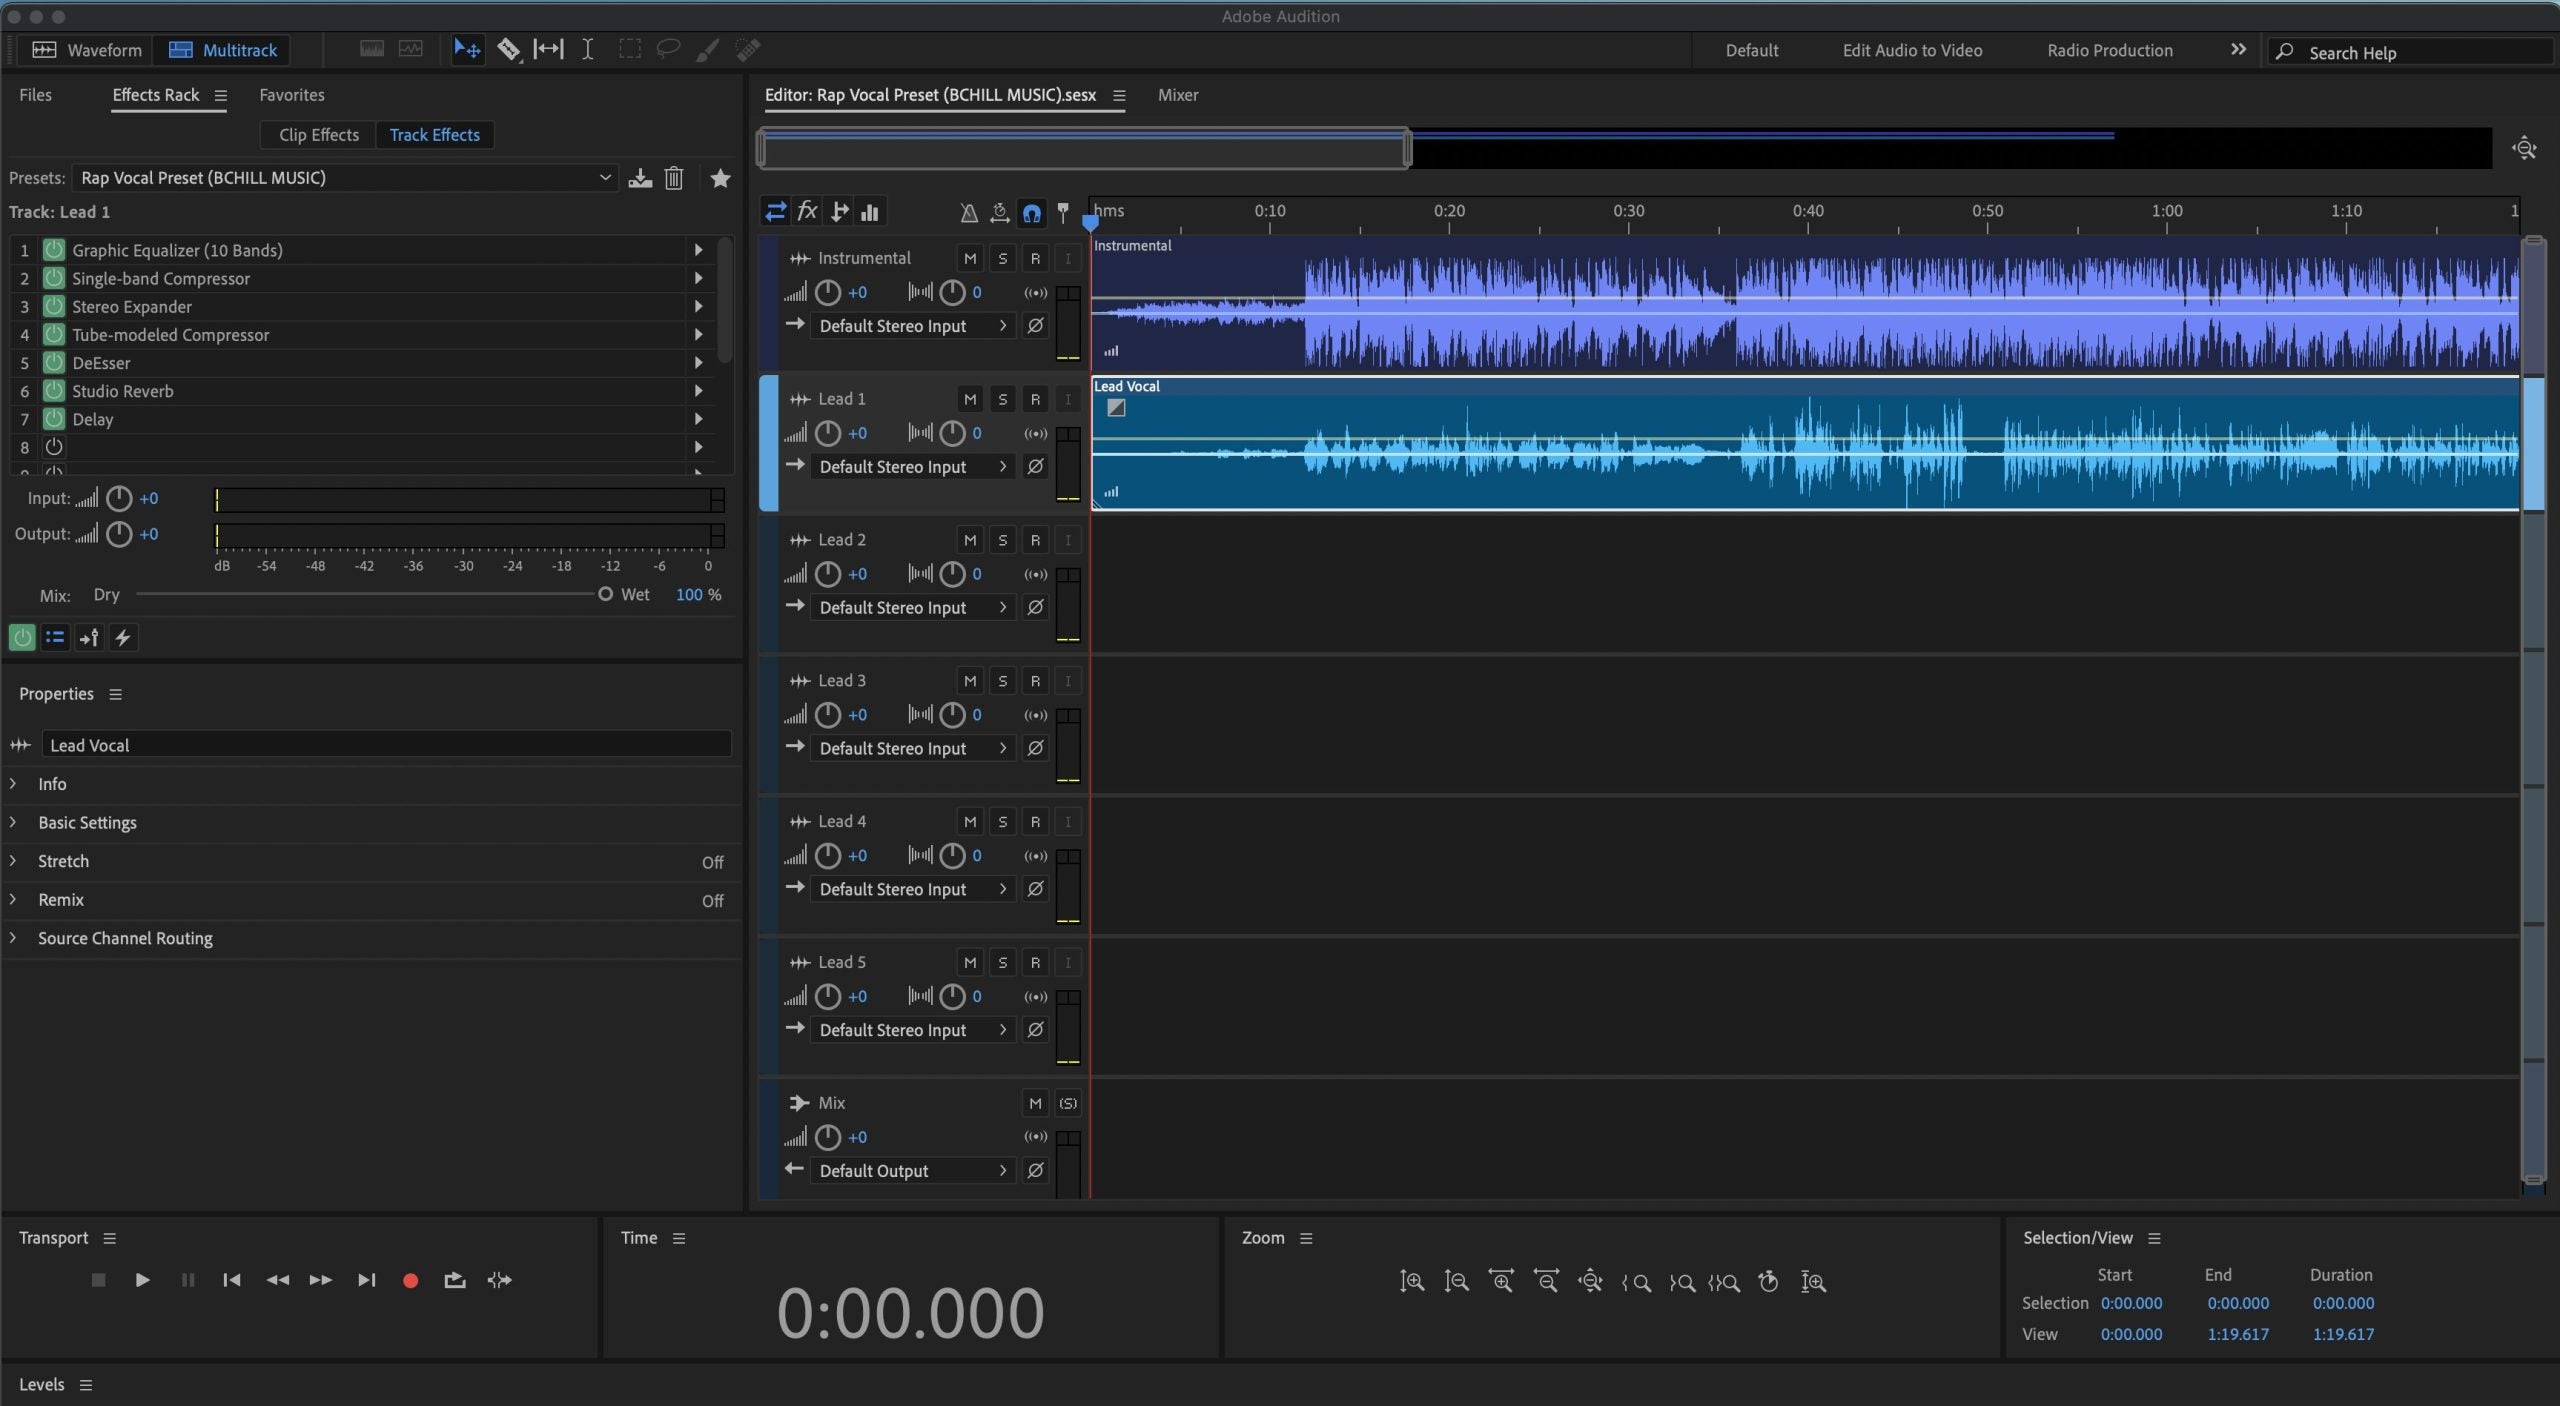This screenshot has height=1406, width=2560.
Task: Delete preset with trash icon
Action: pos(674,178)
